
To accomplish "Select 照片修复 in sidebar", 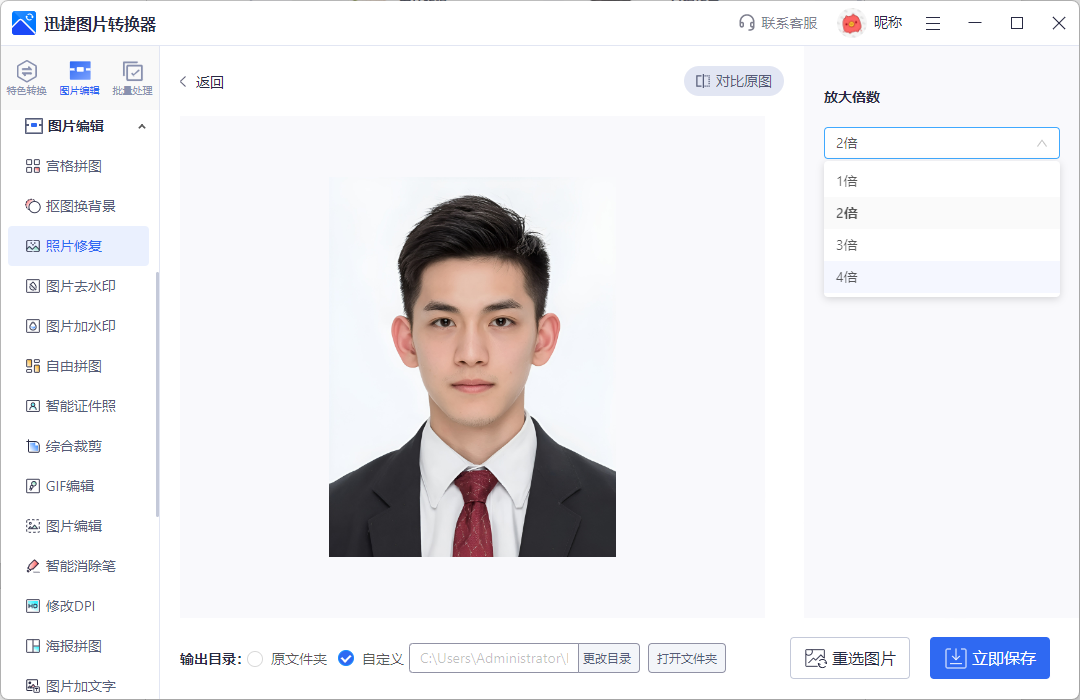I will click(x=79, y=246).
